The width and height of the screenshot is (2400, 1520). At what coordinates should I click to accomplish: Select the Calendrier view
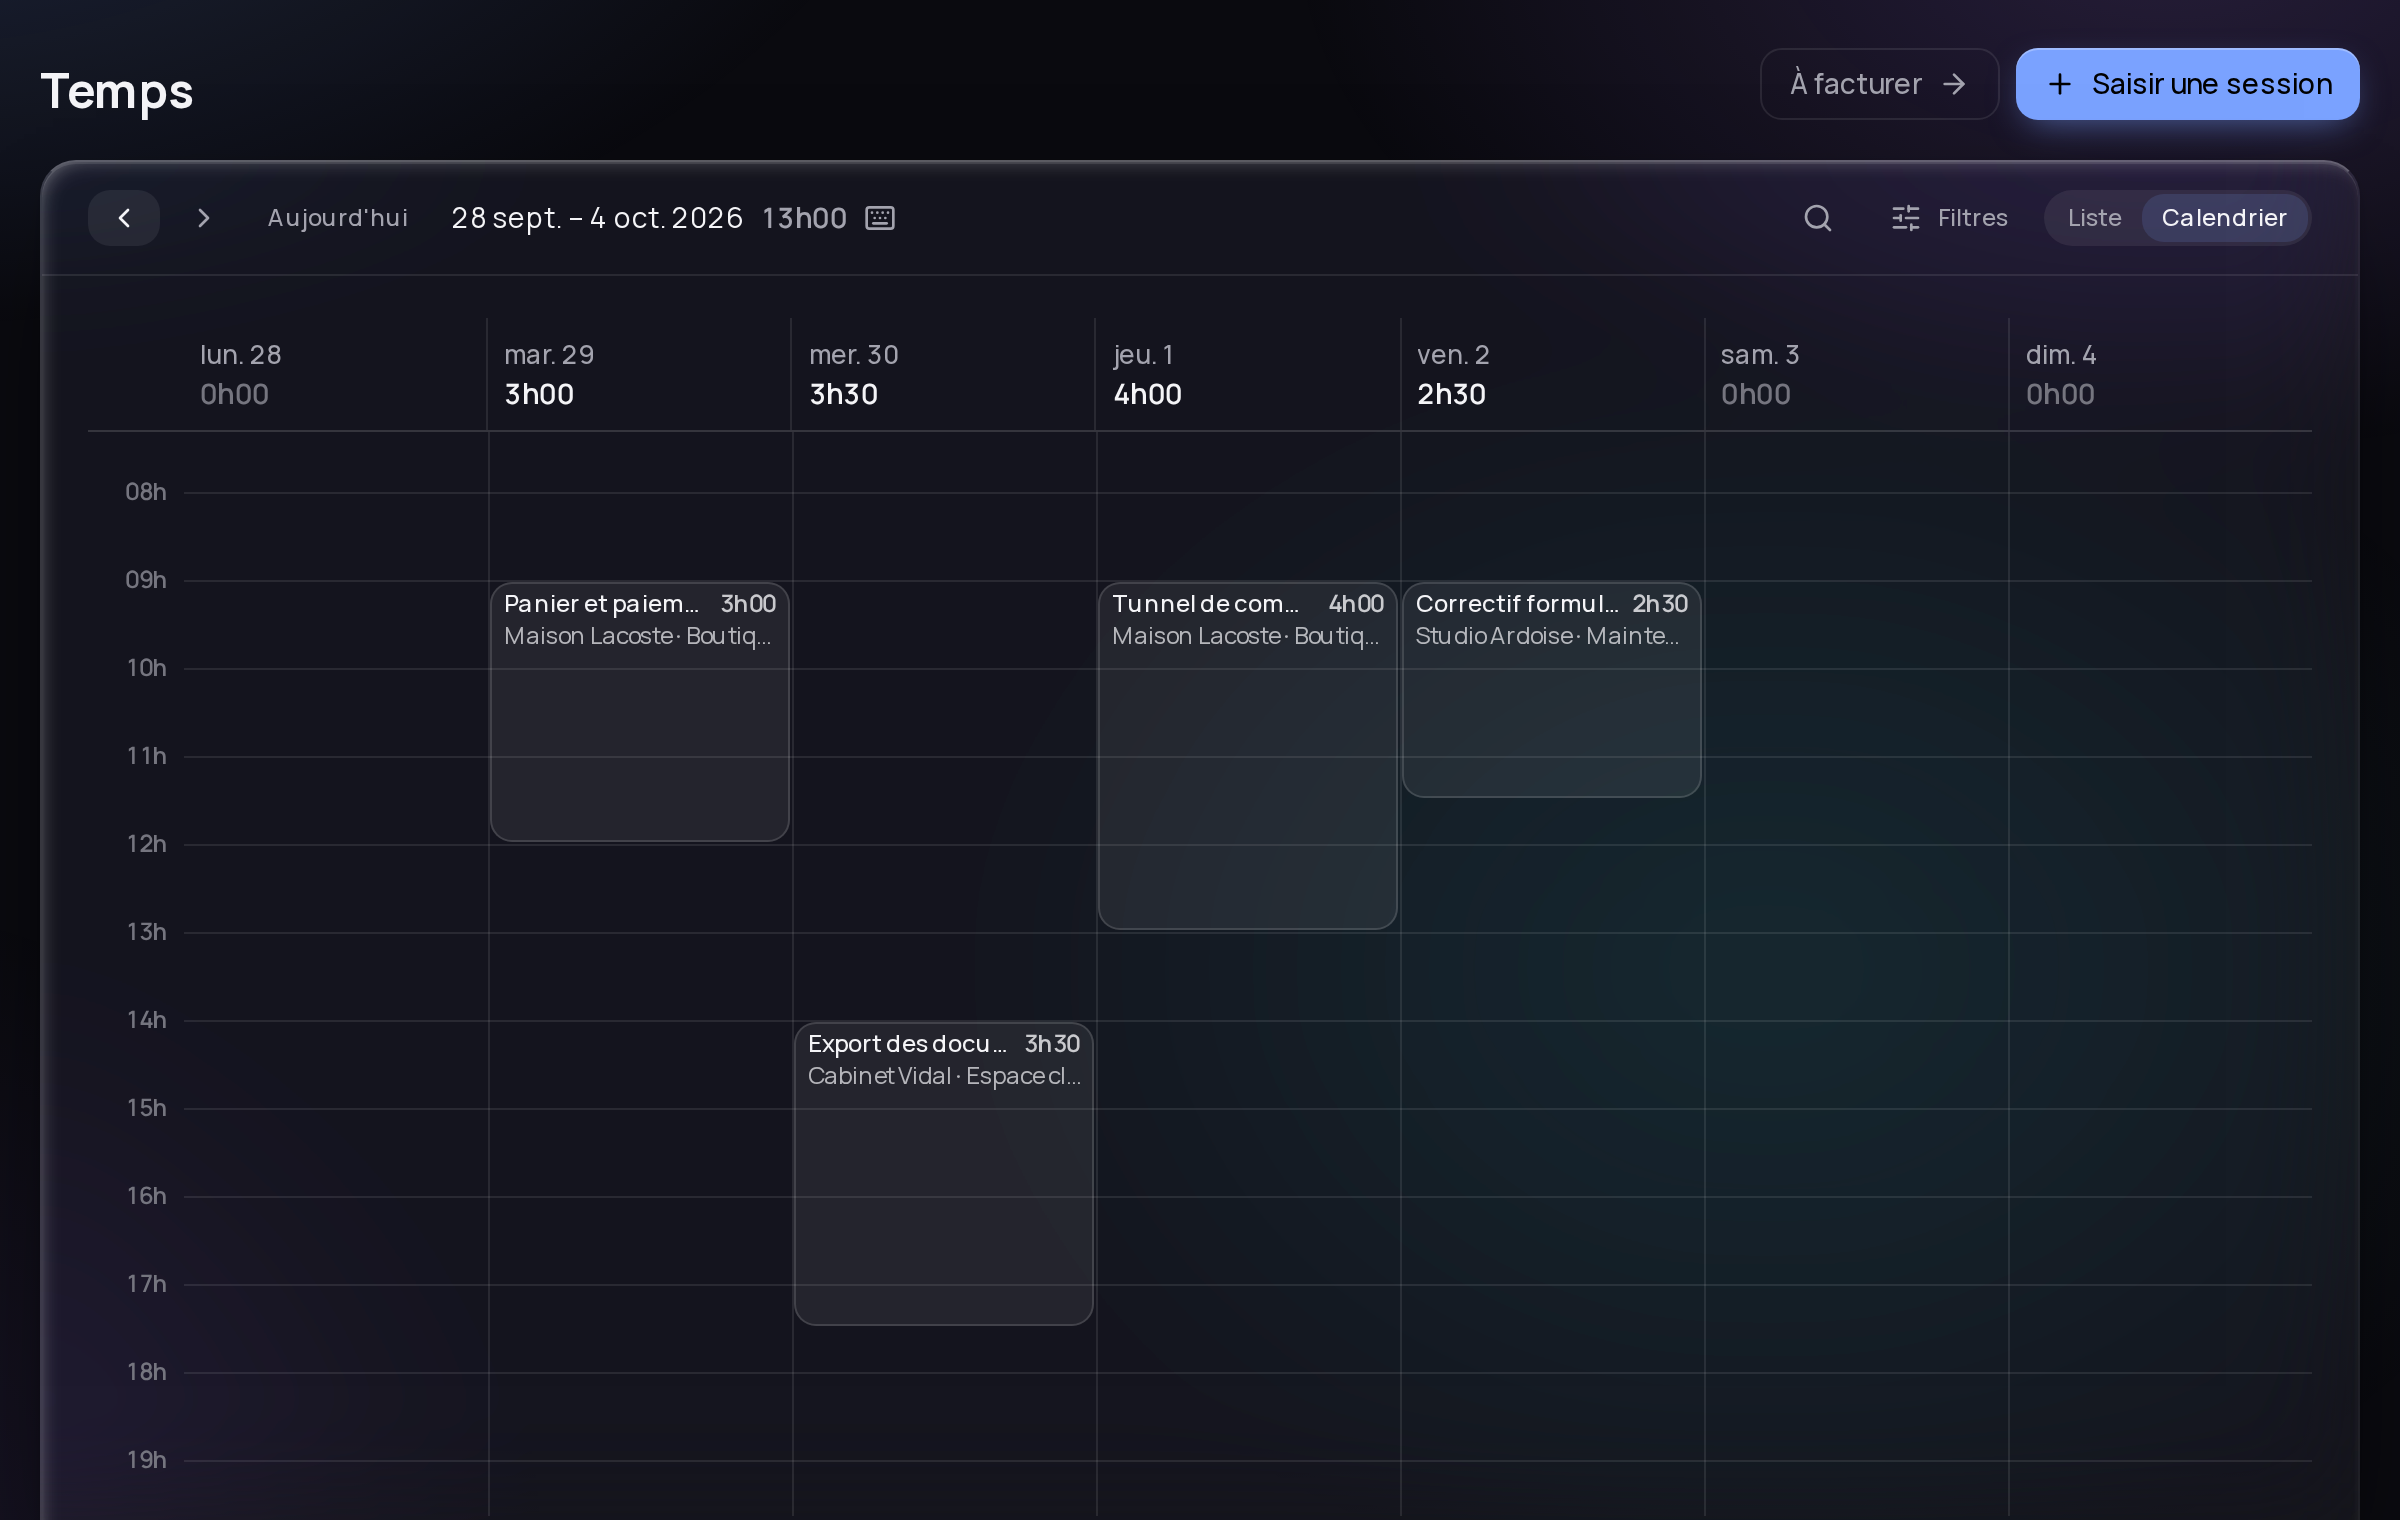[x=2224, y=218]
